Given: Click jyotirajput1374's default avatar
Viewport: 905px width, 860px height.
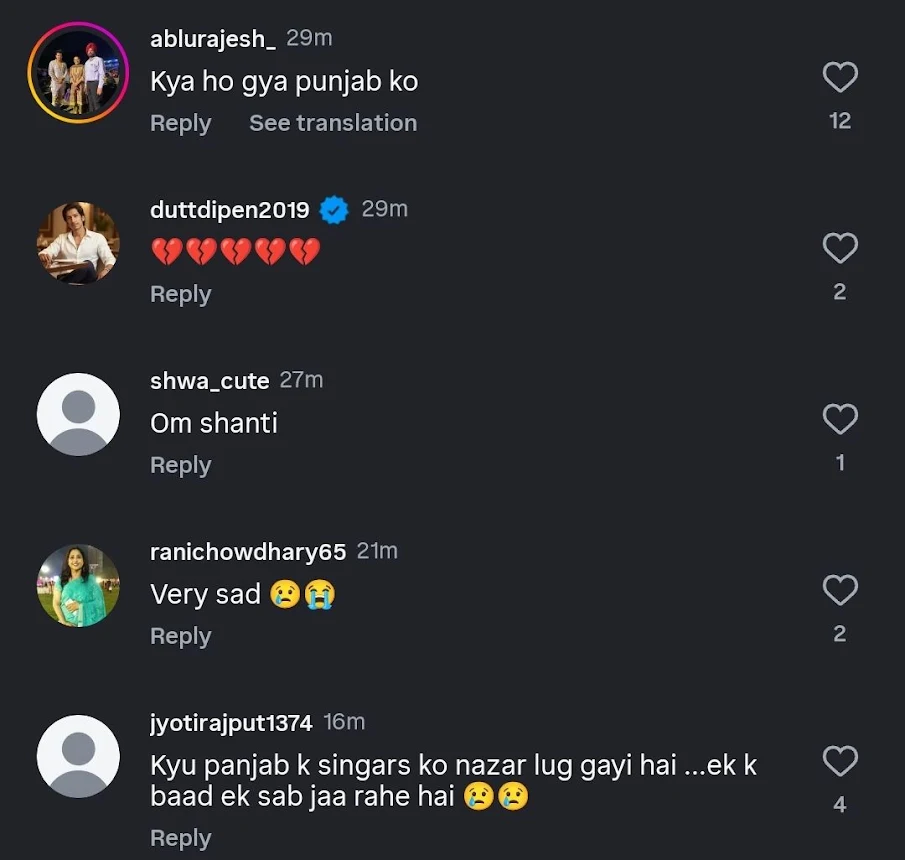Looking at the screenshot, I should click(78, 756).
